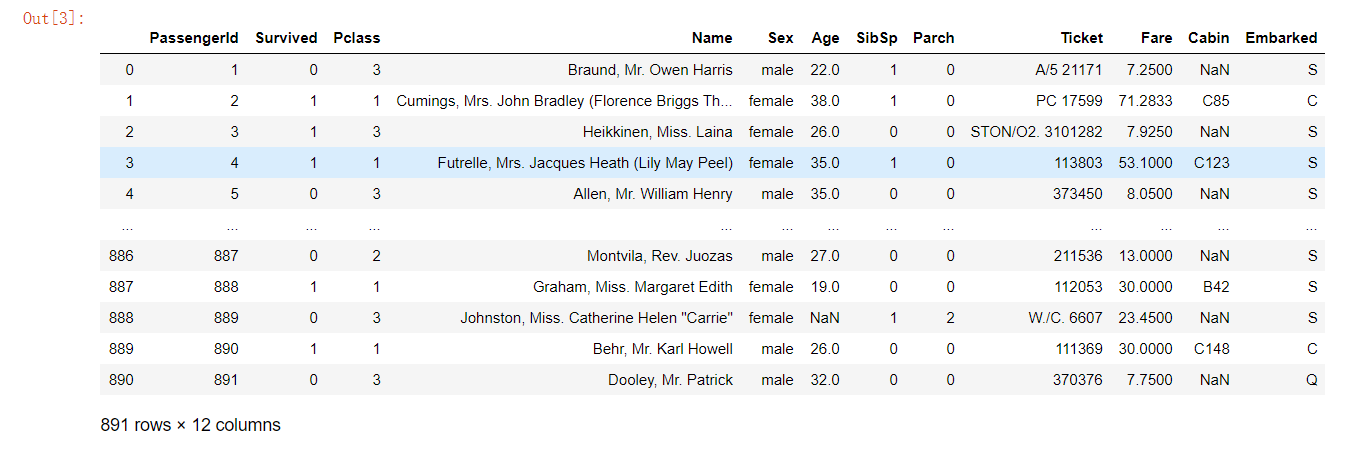Image resolution: width=1351 pixels, height=449 pixels.
Task: Click fare value 71.2833
Action: point(1146,101)
